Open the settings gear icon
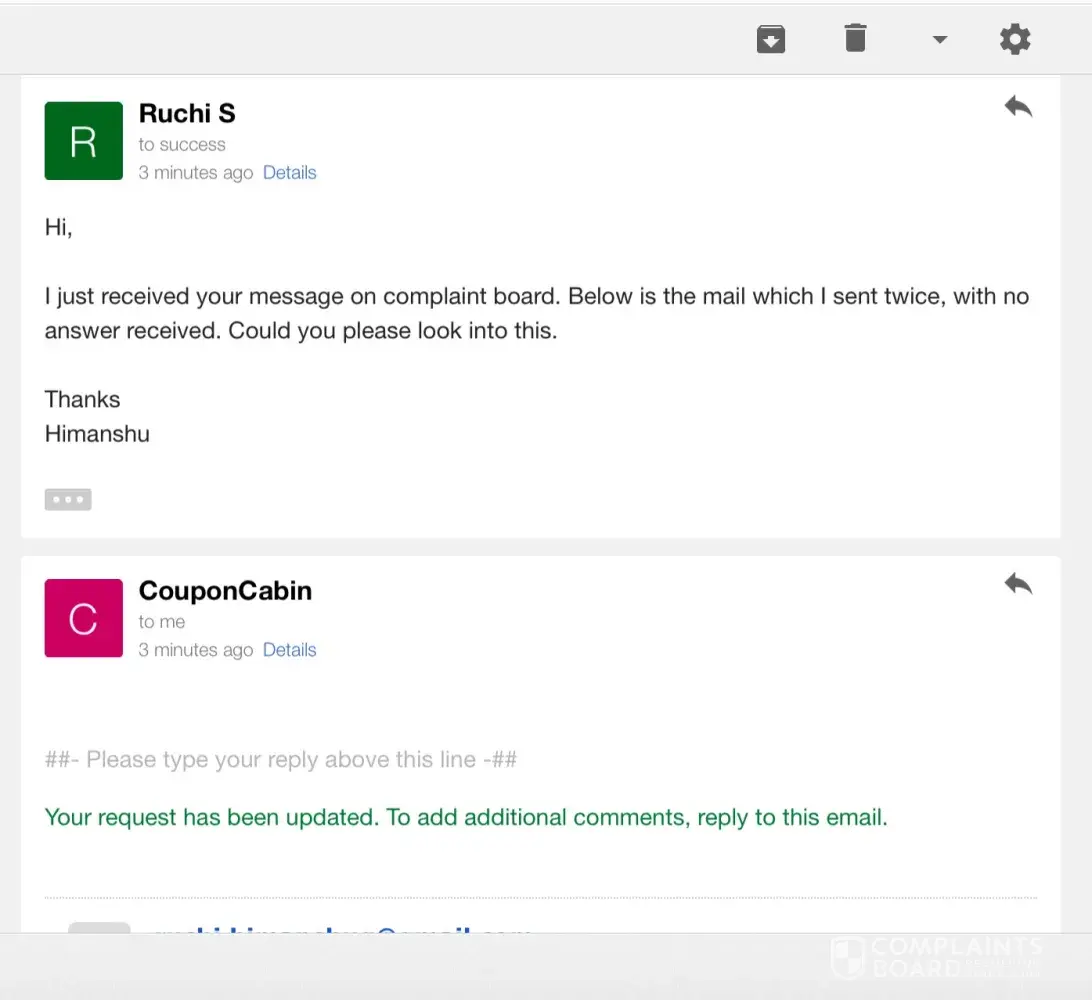This screenshot has height=1000, width=1092. [1015, 39]
